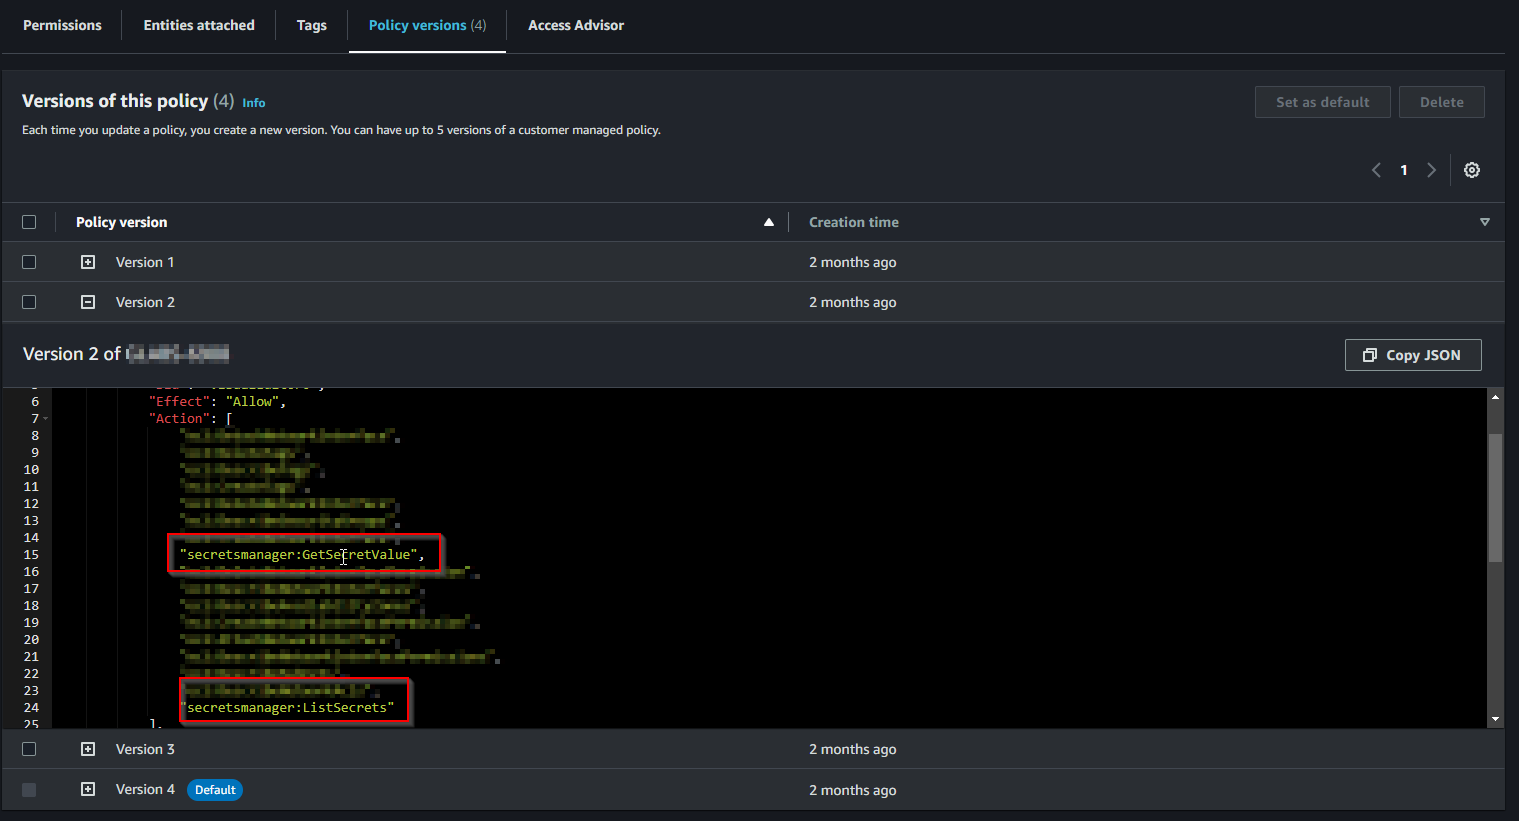Copy the policy JSON
This screenshot has width=1519, height=821.
coord(1413,355)
